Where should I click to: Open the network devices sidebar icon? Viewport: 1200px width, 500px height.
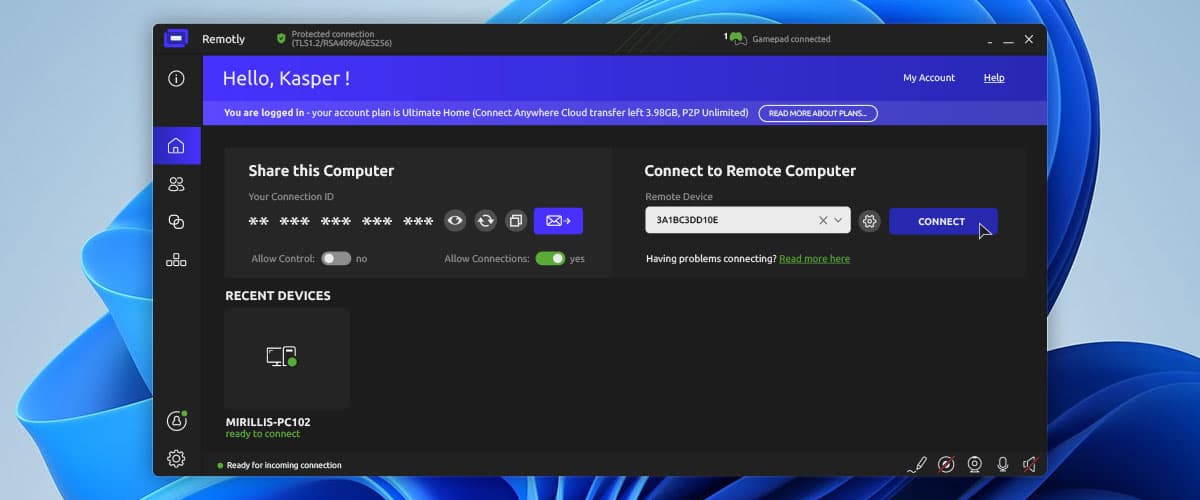pyautogui.click(x=176, y=260)
